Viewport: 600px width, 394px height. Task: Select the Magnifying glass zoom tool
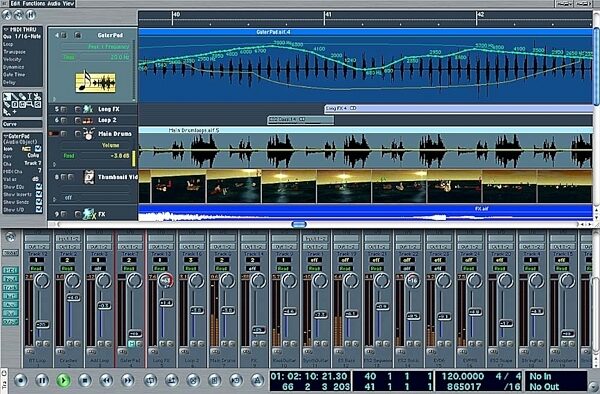30,104
